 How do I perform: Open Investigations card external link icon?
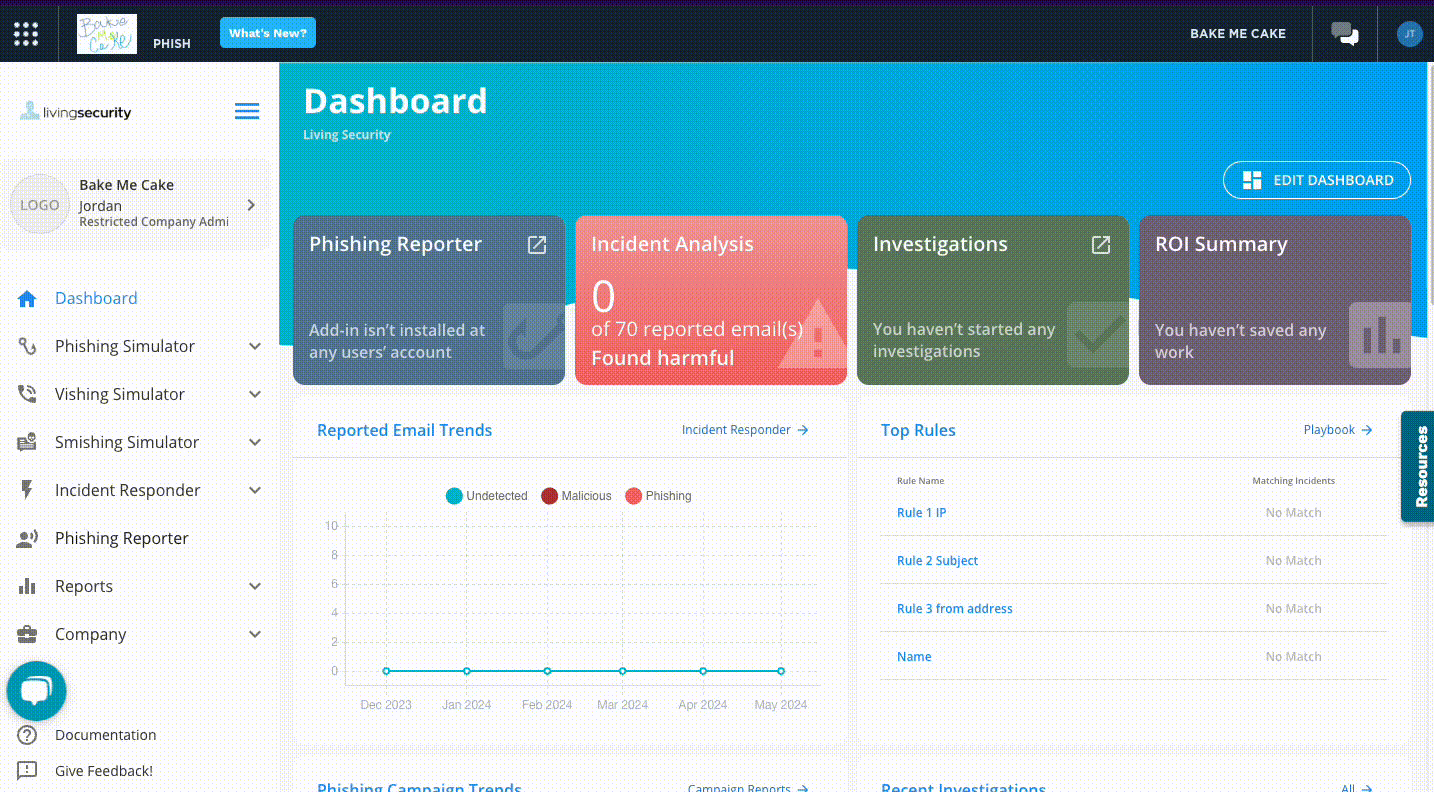[1101, 245]
